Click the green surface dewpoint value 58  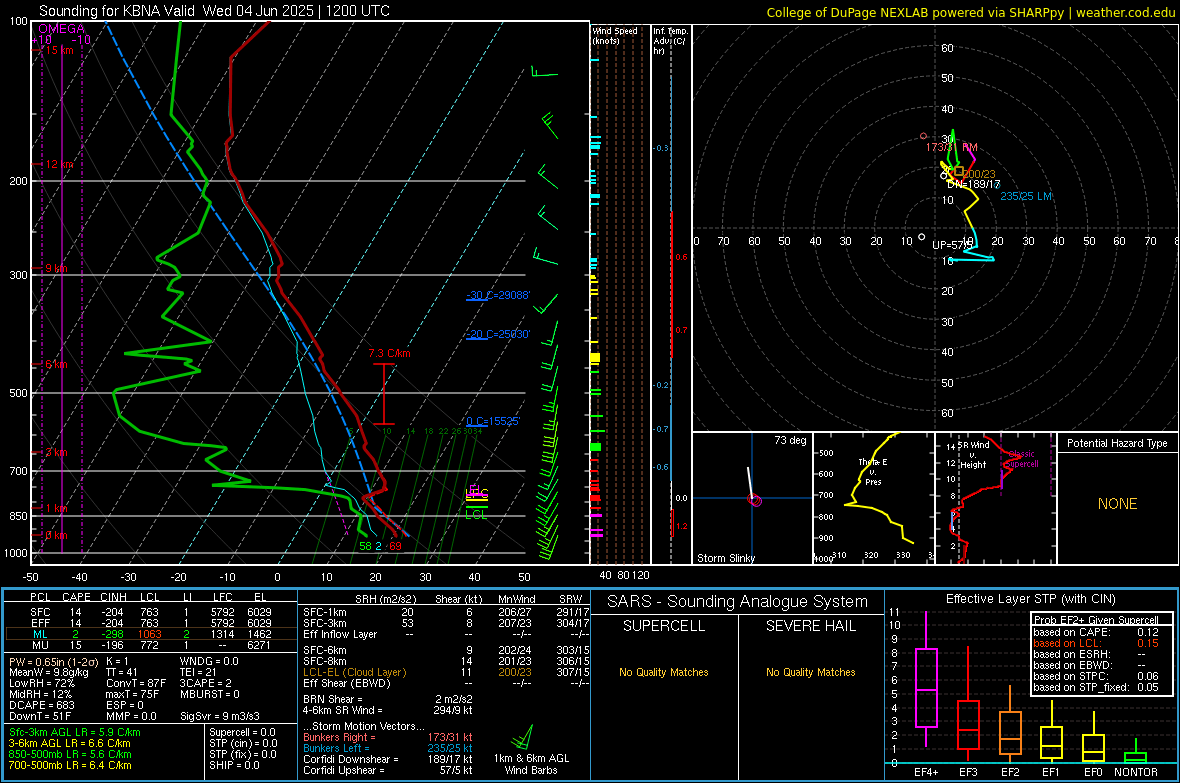tap(365, 546)
